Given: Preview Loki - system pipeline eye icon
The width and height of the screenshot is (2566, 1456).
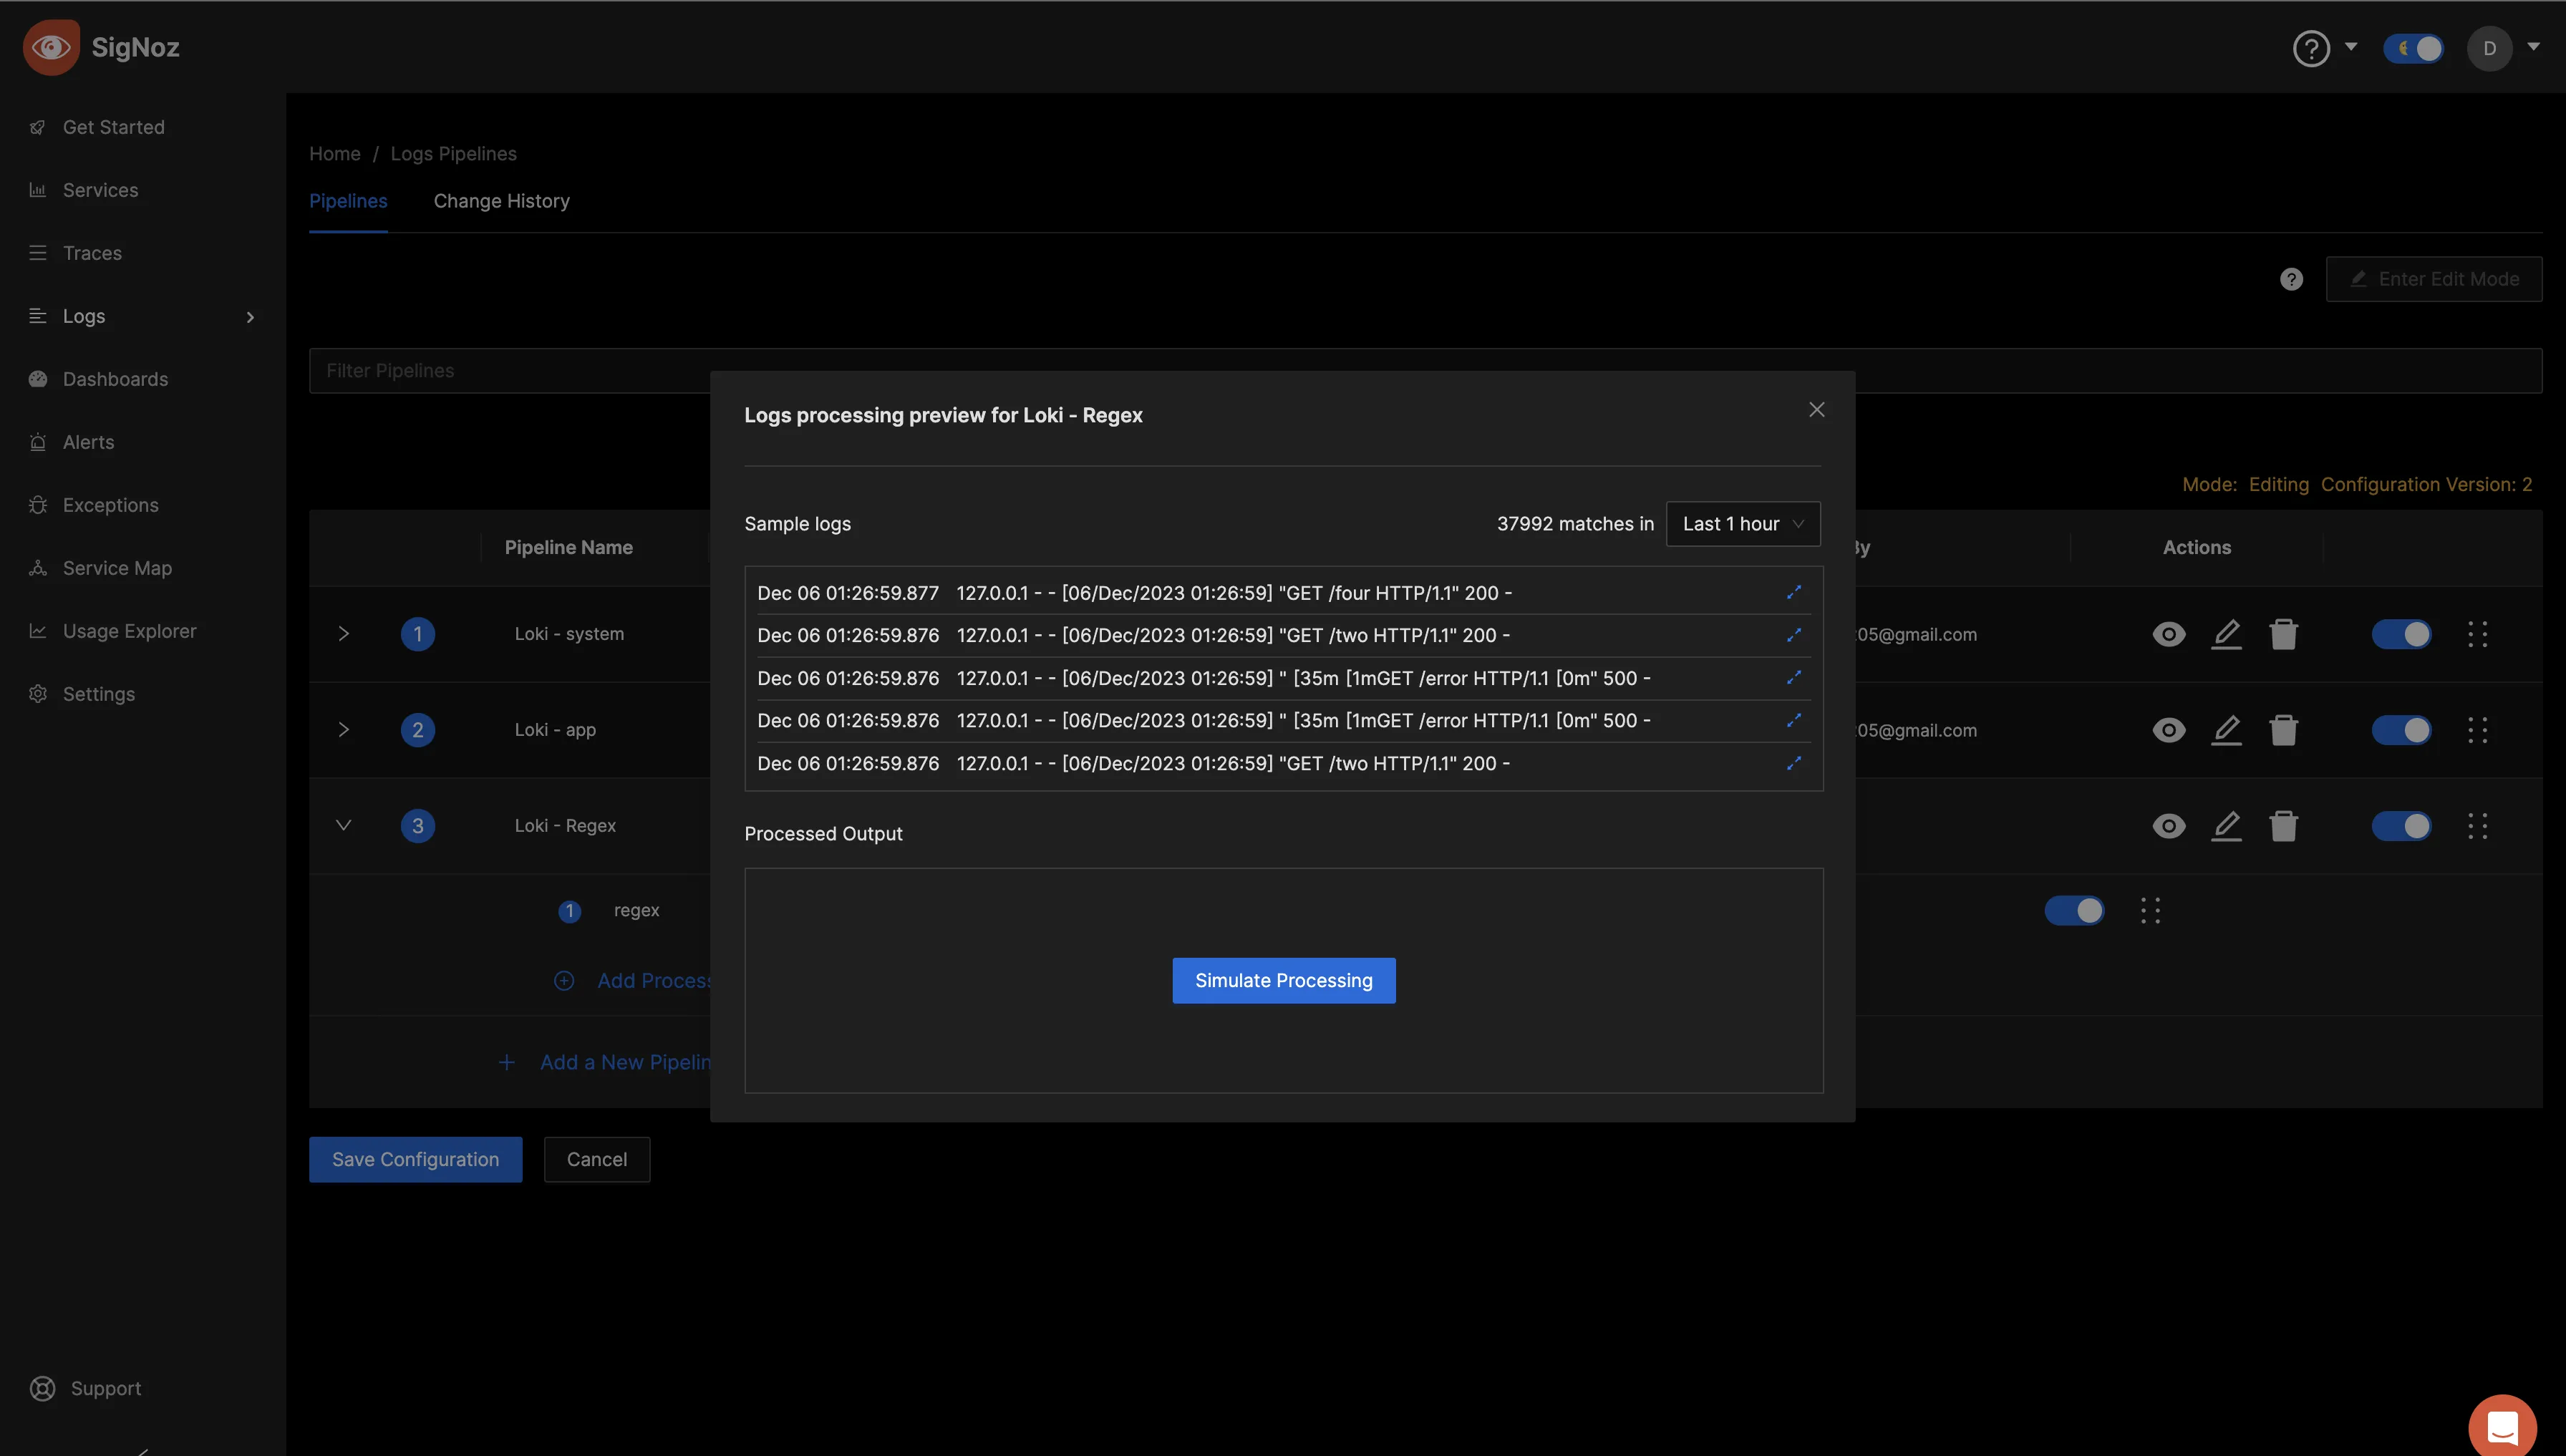Looking at the screenshot, I should coord(2168,634).
